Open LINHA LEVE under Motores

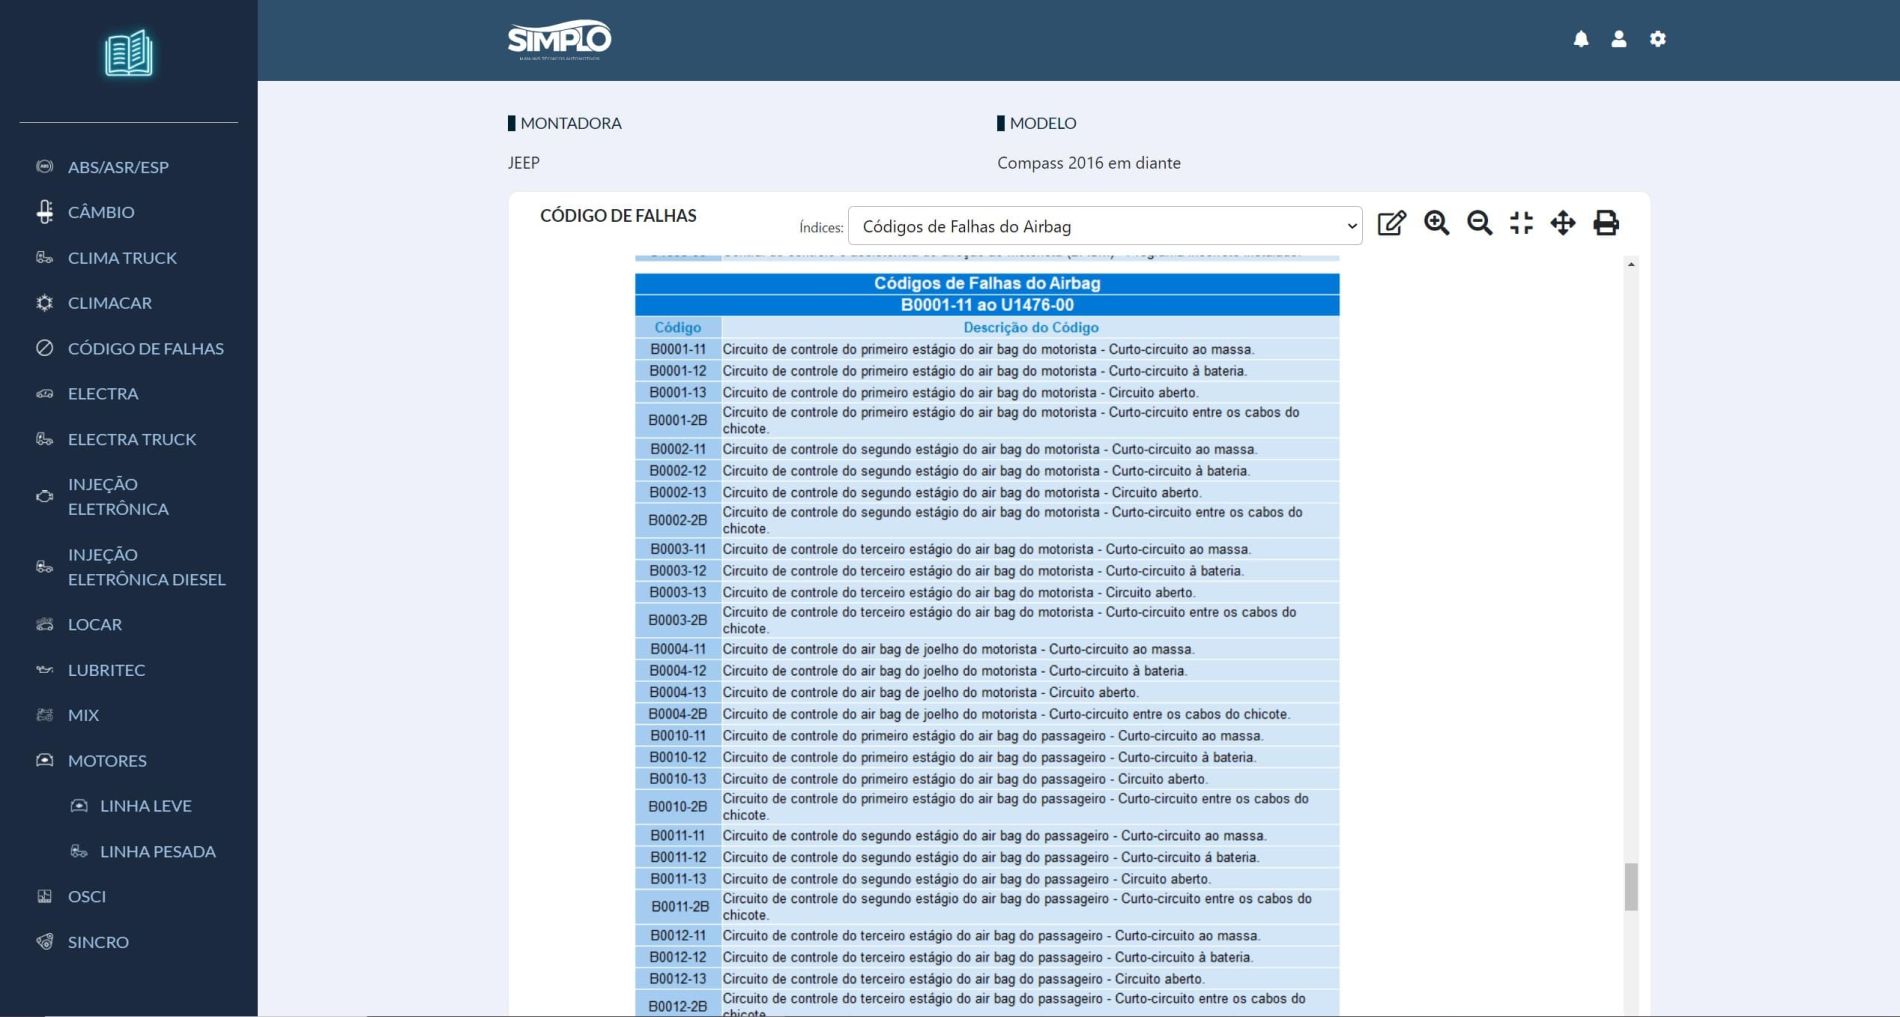pyautogui.click(x=145, y=806)
